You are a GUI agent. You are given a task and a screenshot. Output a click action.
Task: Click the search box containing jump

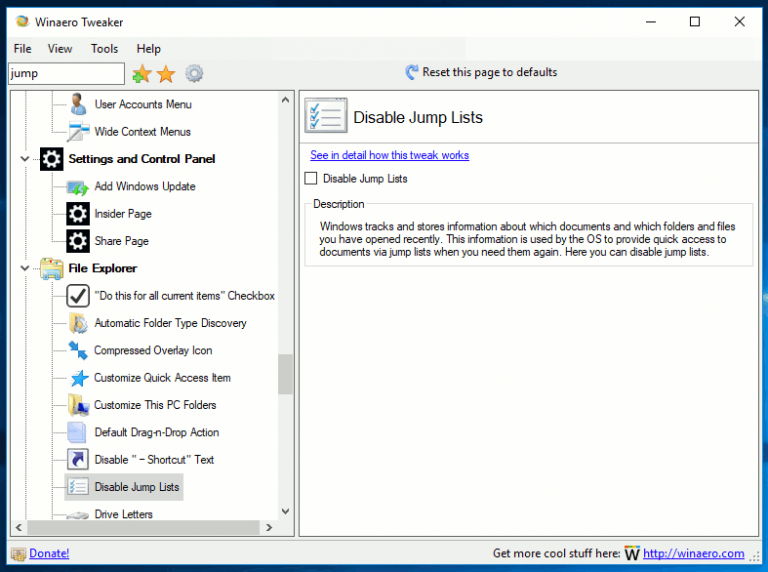67,73
